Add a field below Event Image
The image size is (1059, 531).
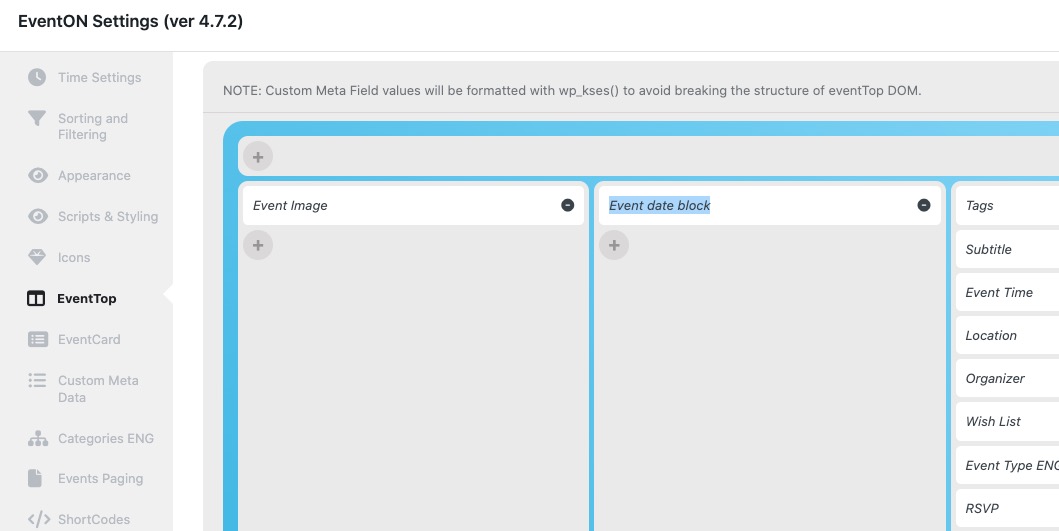coord(258,245)
